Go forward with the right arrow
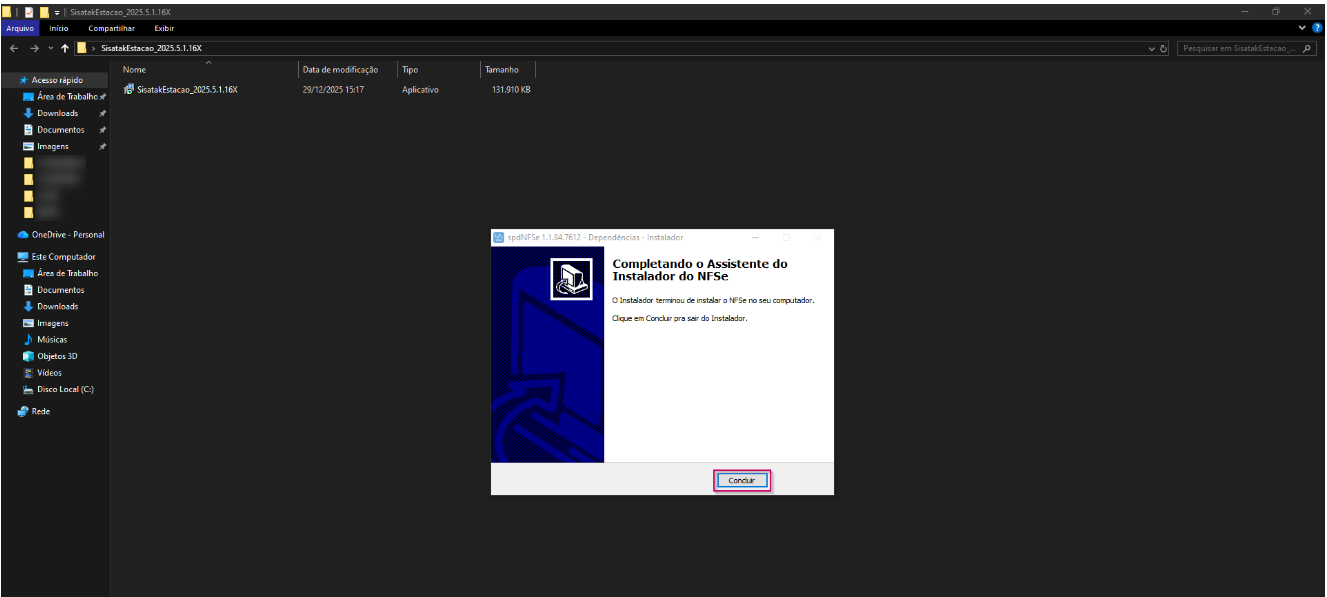 pos(34,48)
